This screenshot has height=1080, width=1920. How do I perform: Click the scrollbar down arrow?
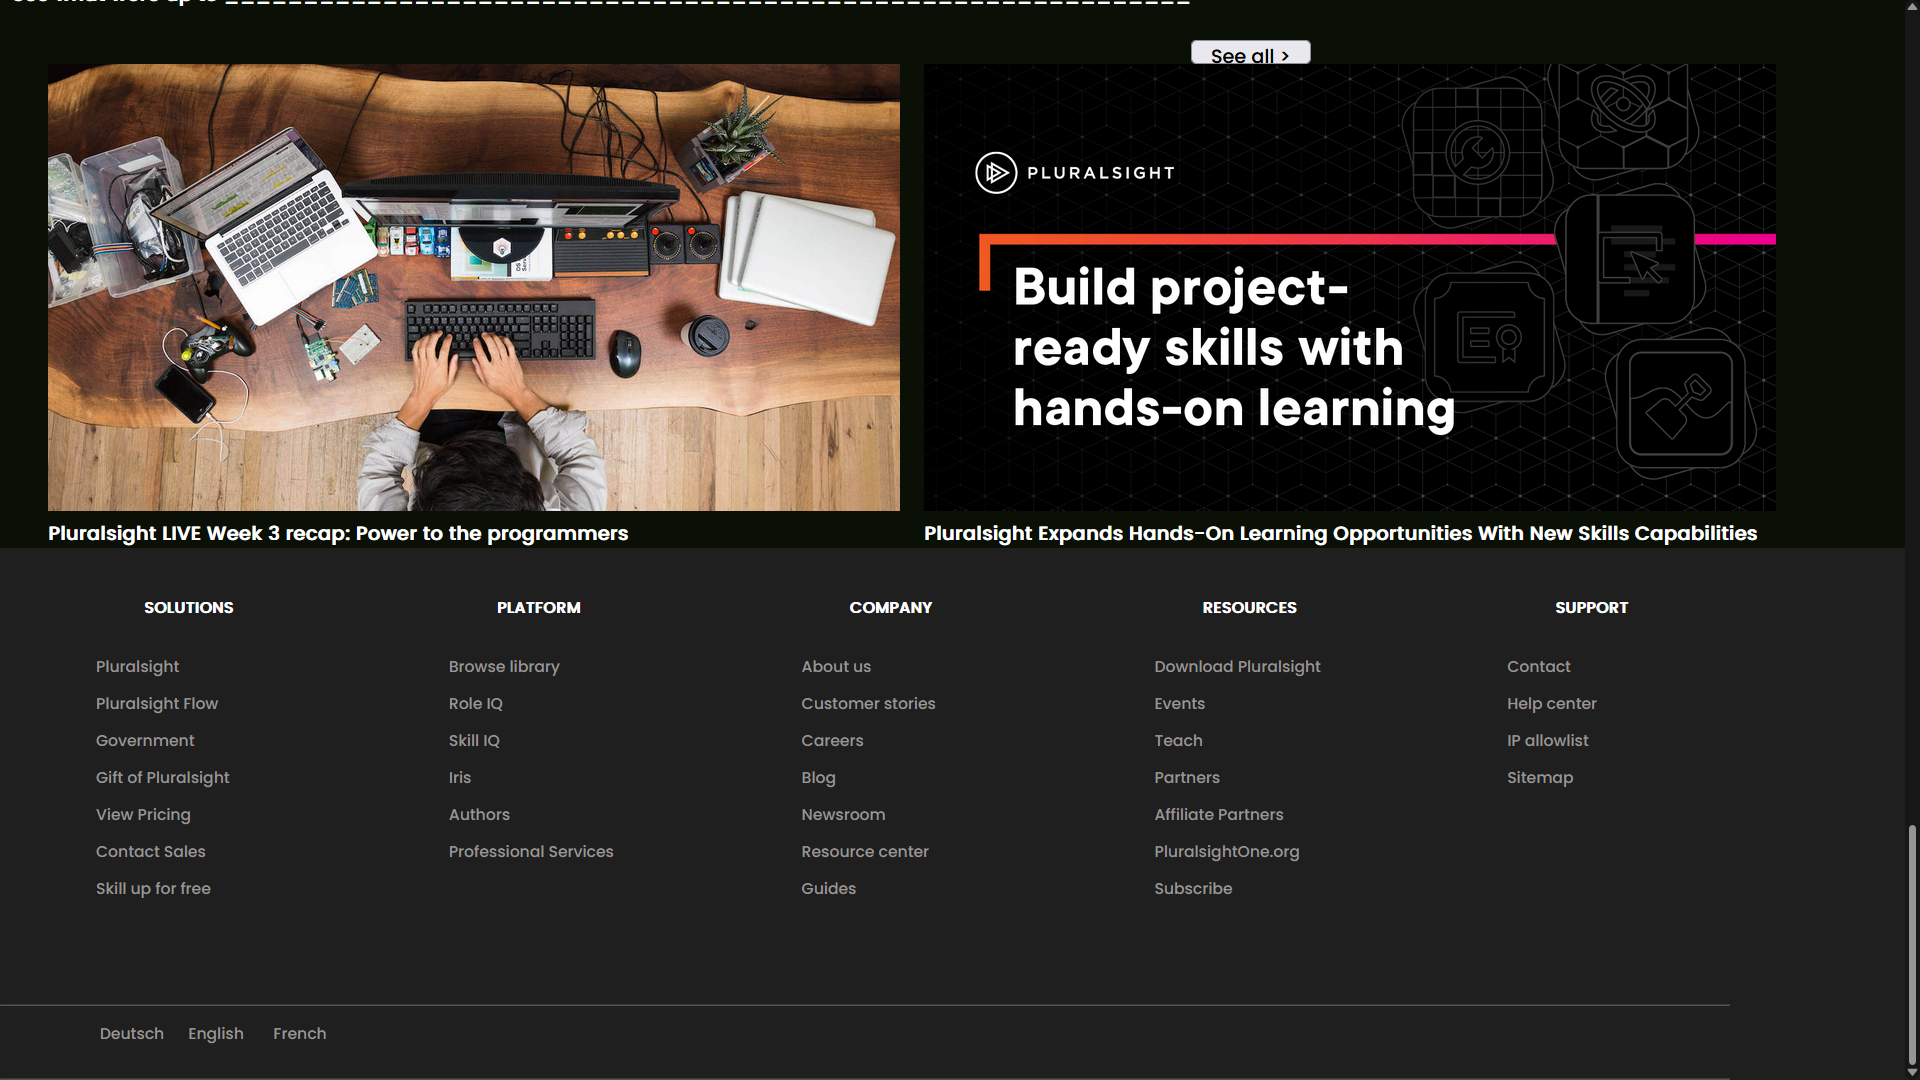[1912, 1072]
